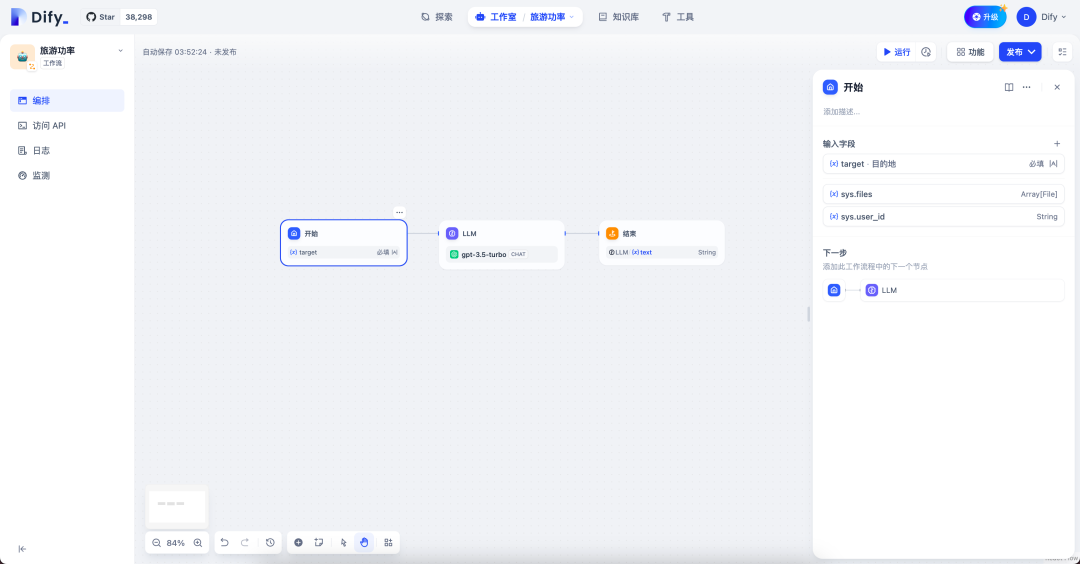Click the 运行 run button
Screen dimensions: 1080x564
897,52
